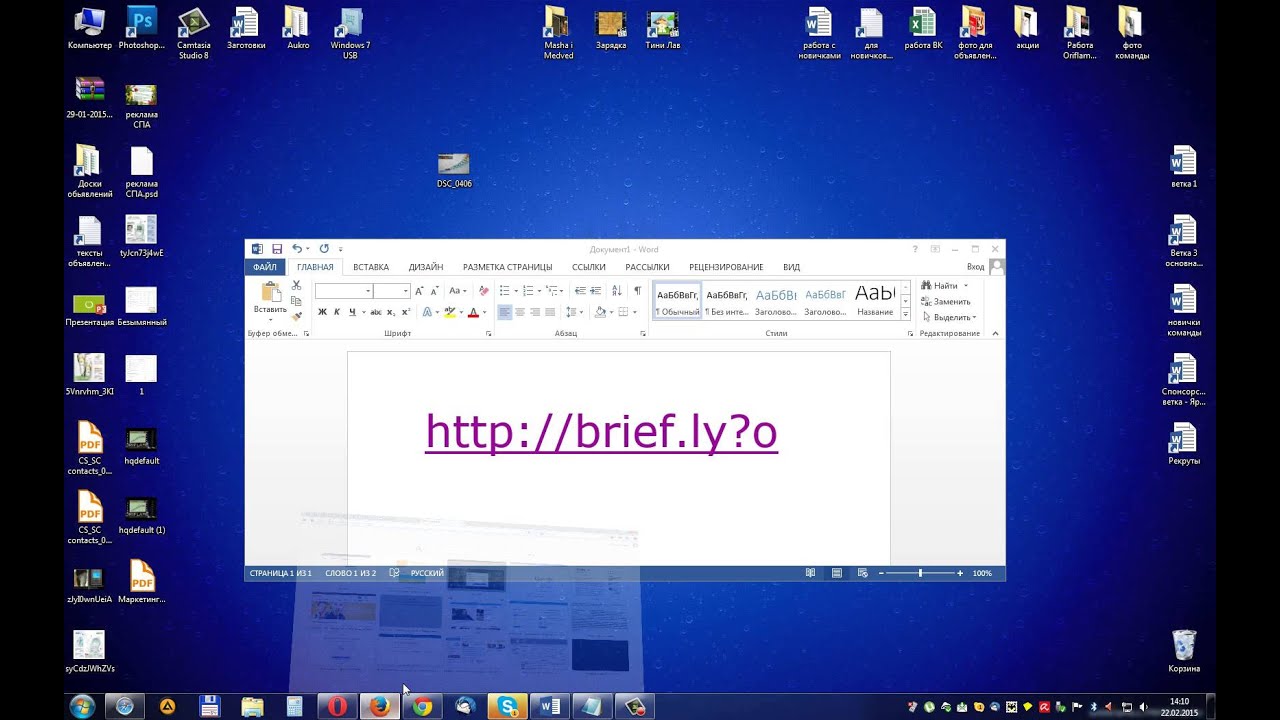Toggle Strikethrough (abc) formatting
1280x720 pixels.
(376, 312)
